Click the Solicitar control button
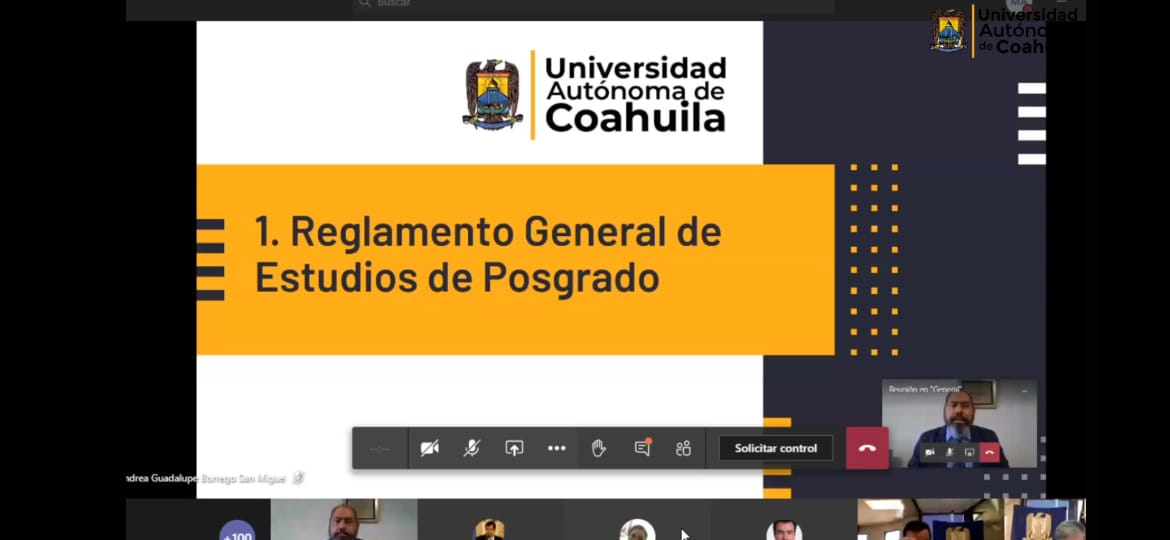 776,448
